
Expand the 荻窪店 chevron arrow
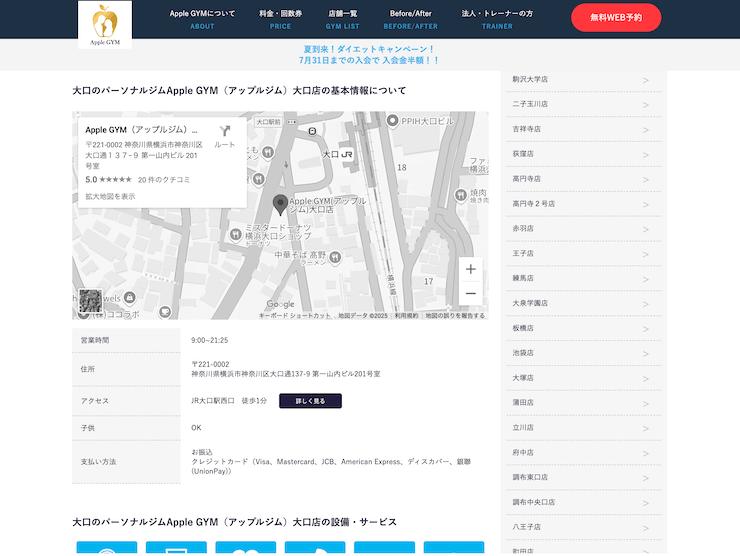click(x=646, y=155)
